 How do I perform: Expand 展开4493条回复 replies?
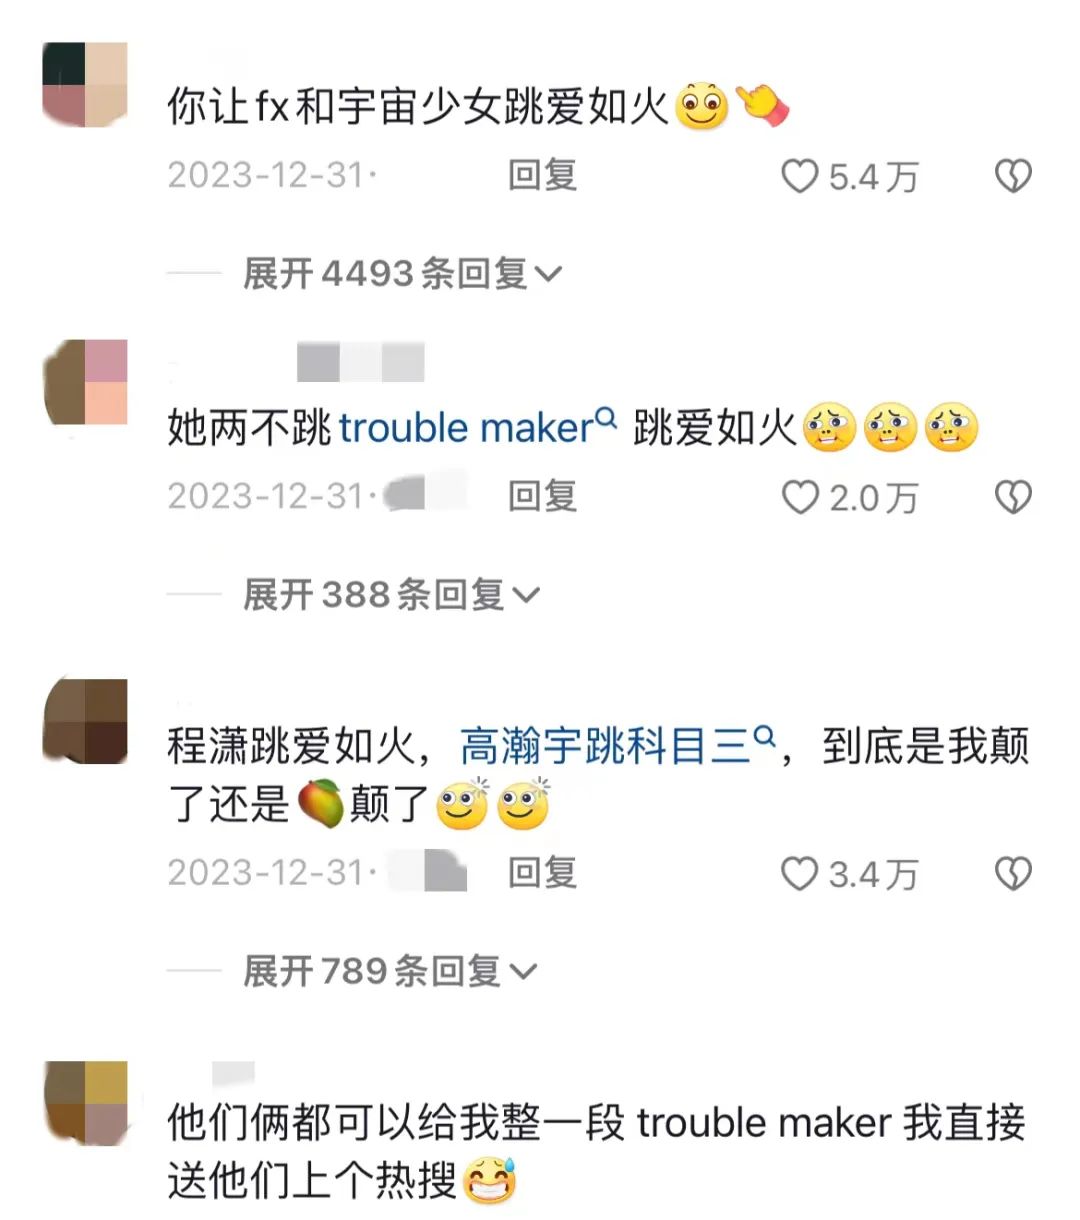click(403, 273)
